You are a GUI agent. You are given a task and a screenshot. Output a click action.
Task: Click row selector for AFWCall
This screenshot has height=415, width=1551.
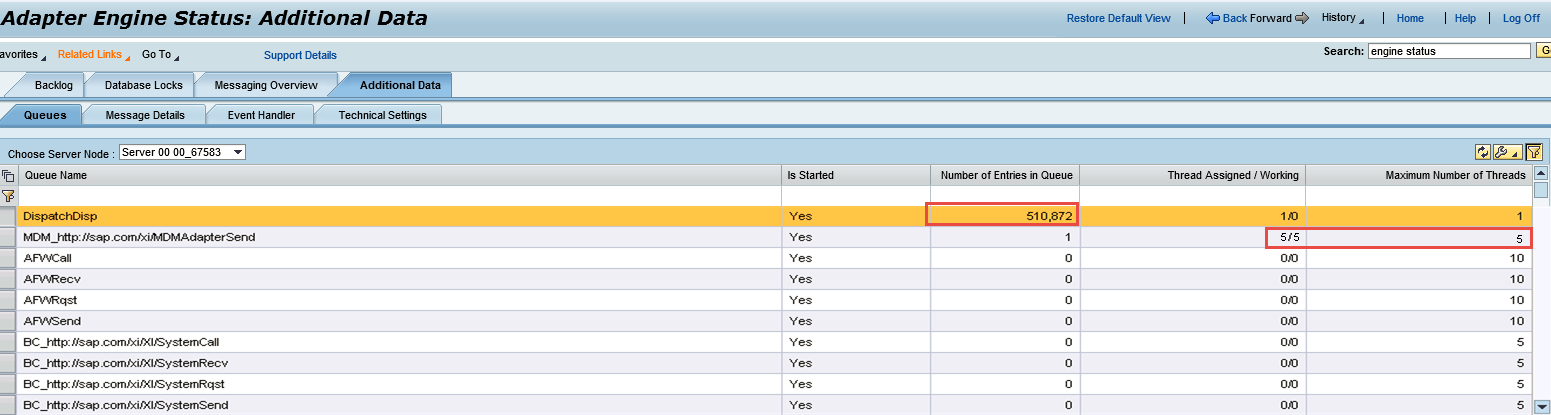[8, 258]
